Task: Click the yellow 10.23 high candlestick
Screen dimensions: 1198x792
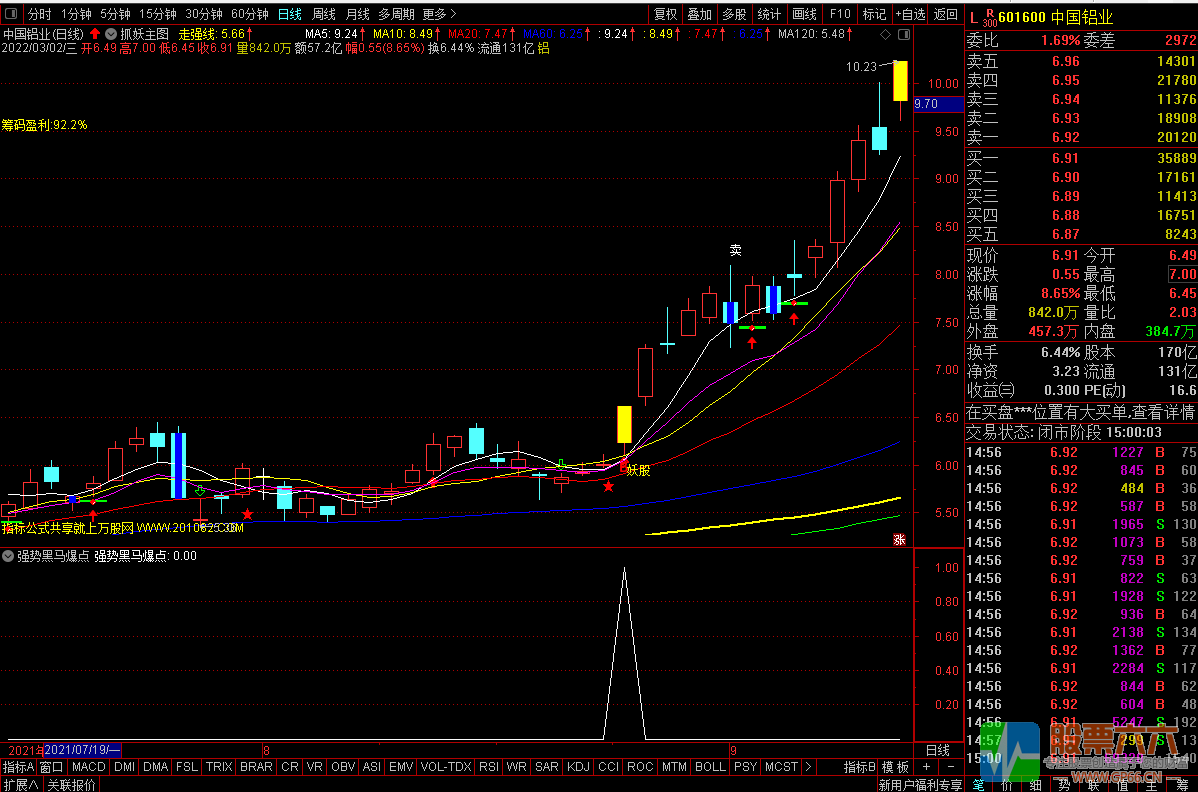Action: [x=900, y=81]
